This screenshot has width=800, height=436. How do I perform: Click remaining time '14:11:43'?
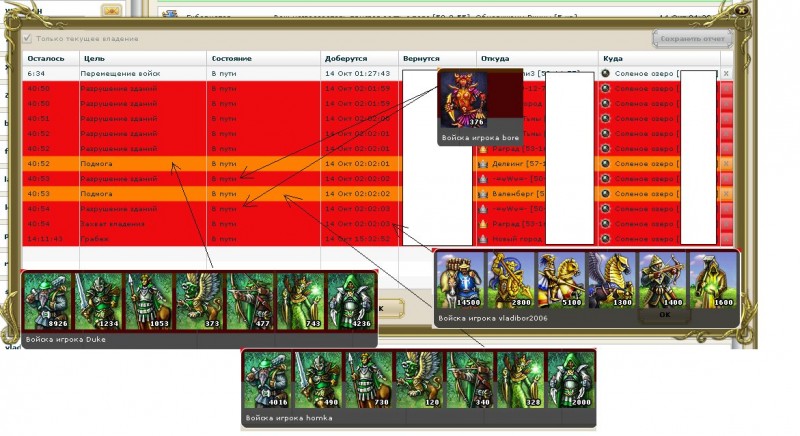45,239
